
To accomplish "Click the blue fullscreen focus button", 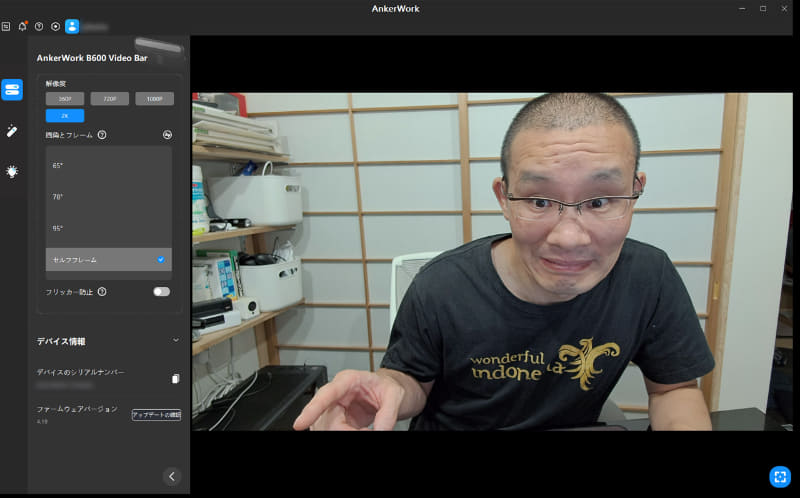I will (780, 477).
